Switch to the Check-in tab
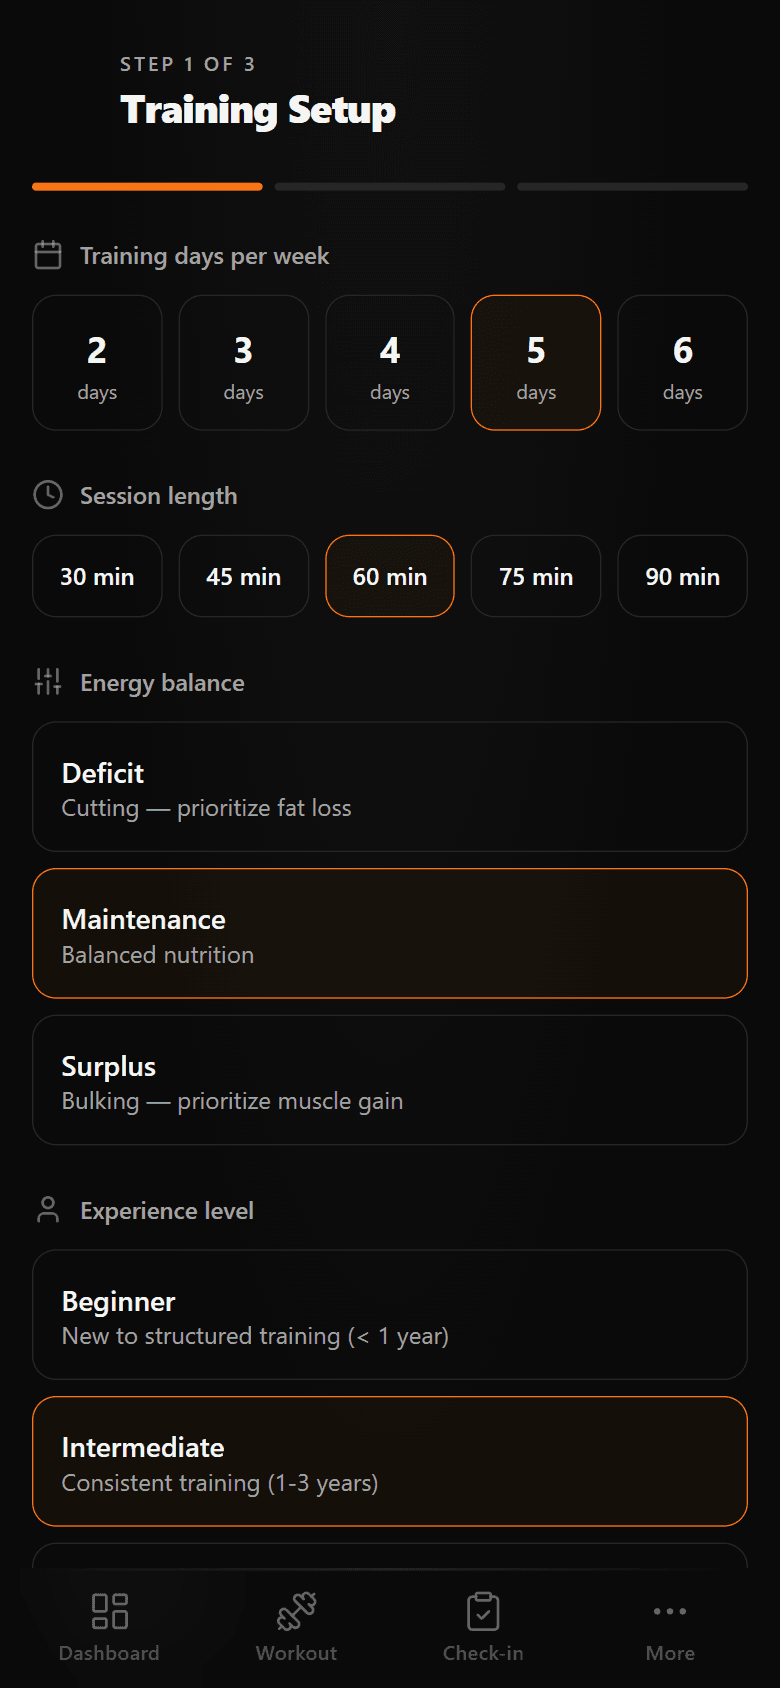The height and width of the screenshot is (1688, 780). (x=483, y=1625)
